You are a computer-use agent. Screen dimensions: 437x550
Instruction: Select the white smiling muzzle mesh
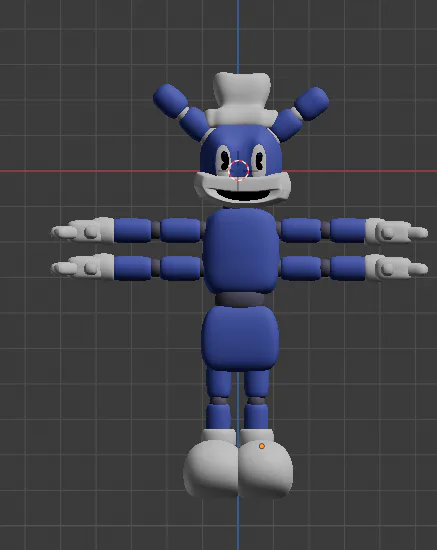[242, 188]
